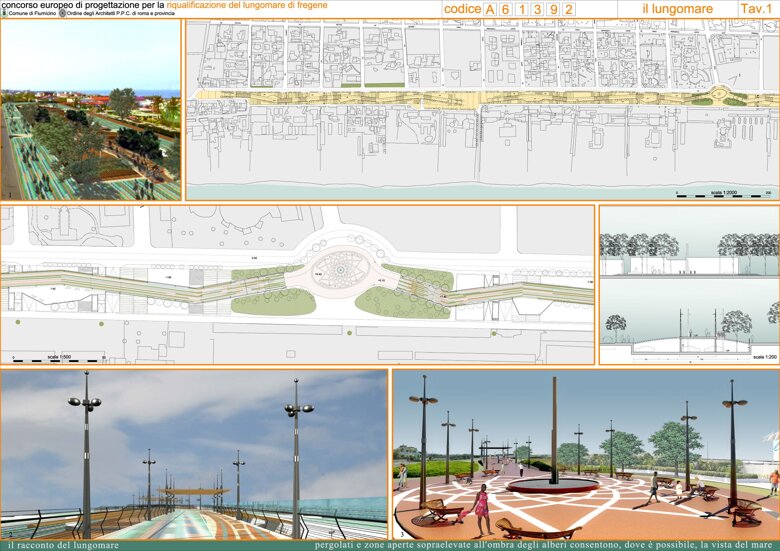Viewport: 780px width, 551px height.
Task: Click the 'scala 1:200' label on section
Action: pos(765,357)
